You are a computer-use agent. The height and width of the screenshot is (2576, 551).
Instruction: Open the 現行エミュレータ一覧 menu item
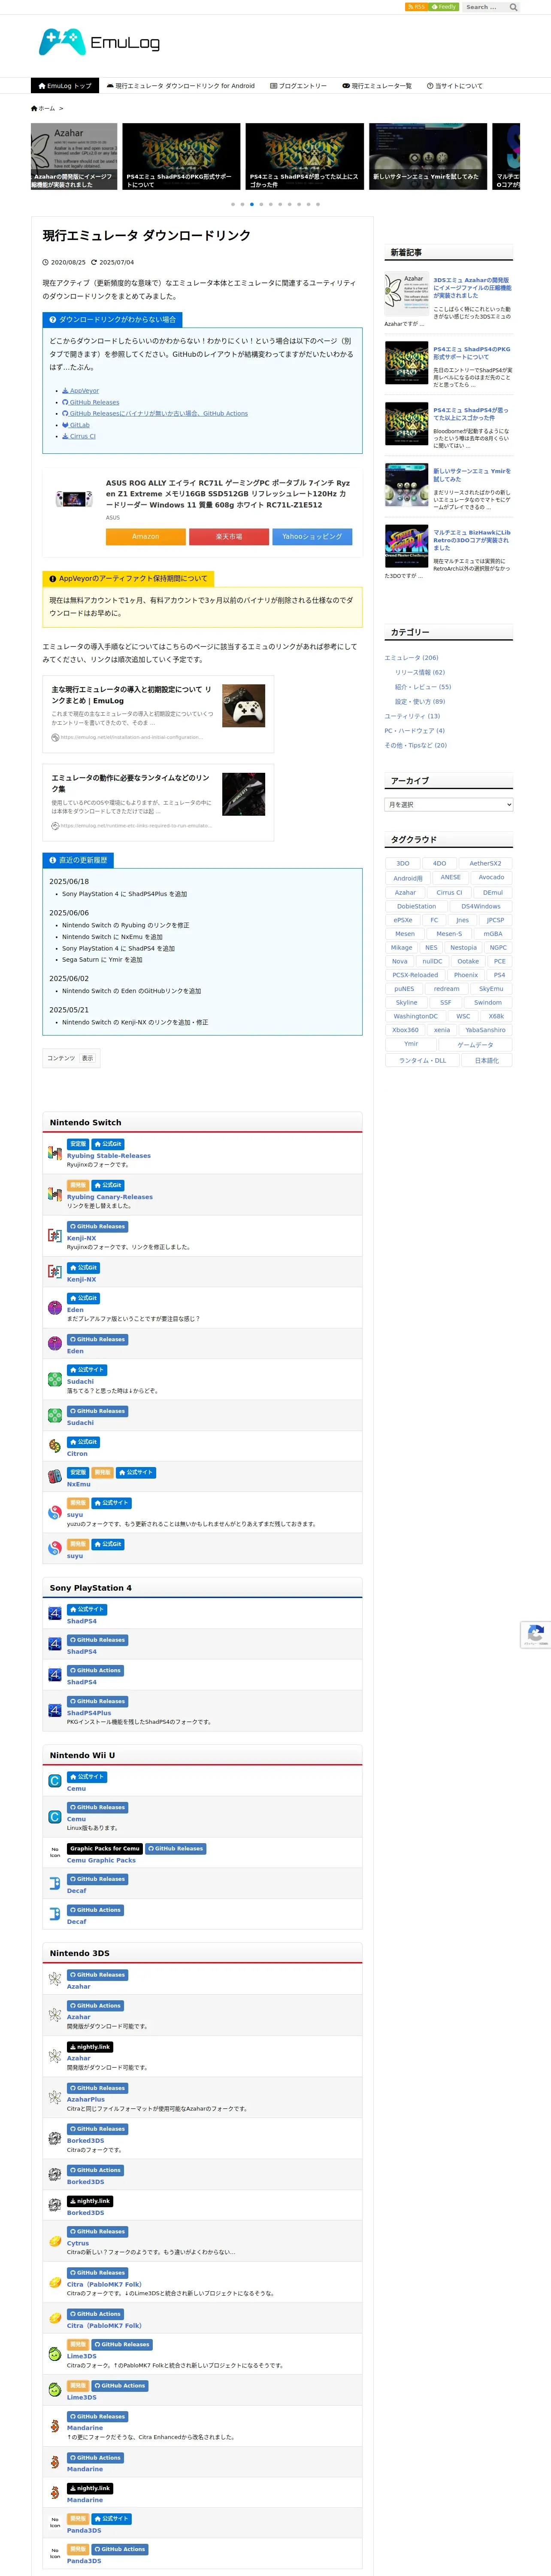(x=377, y=86)
